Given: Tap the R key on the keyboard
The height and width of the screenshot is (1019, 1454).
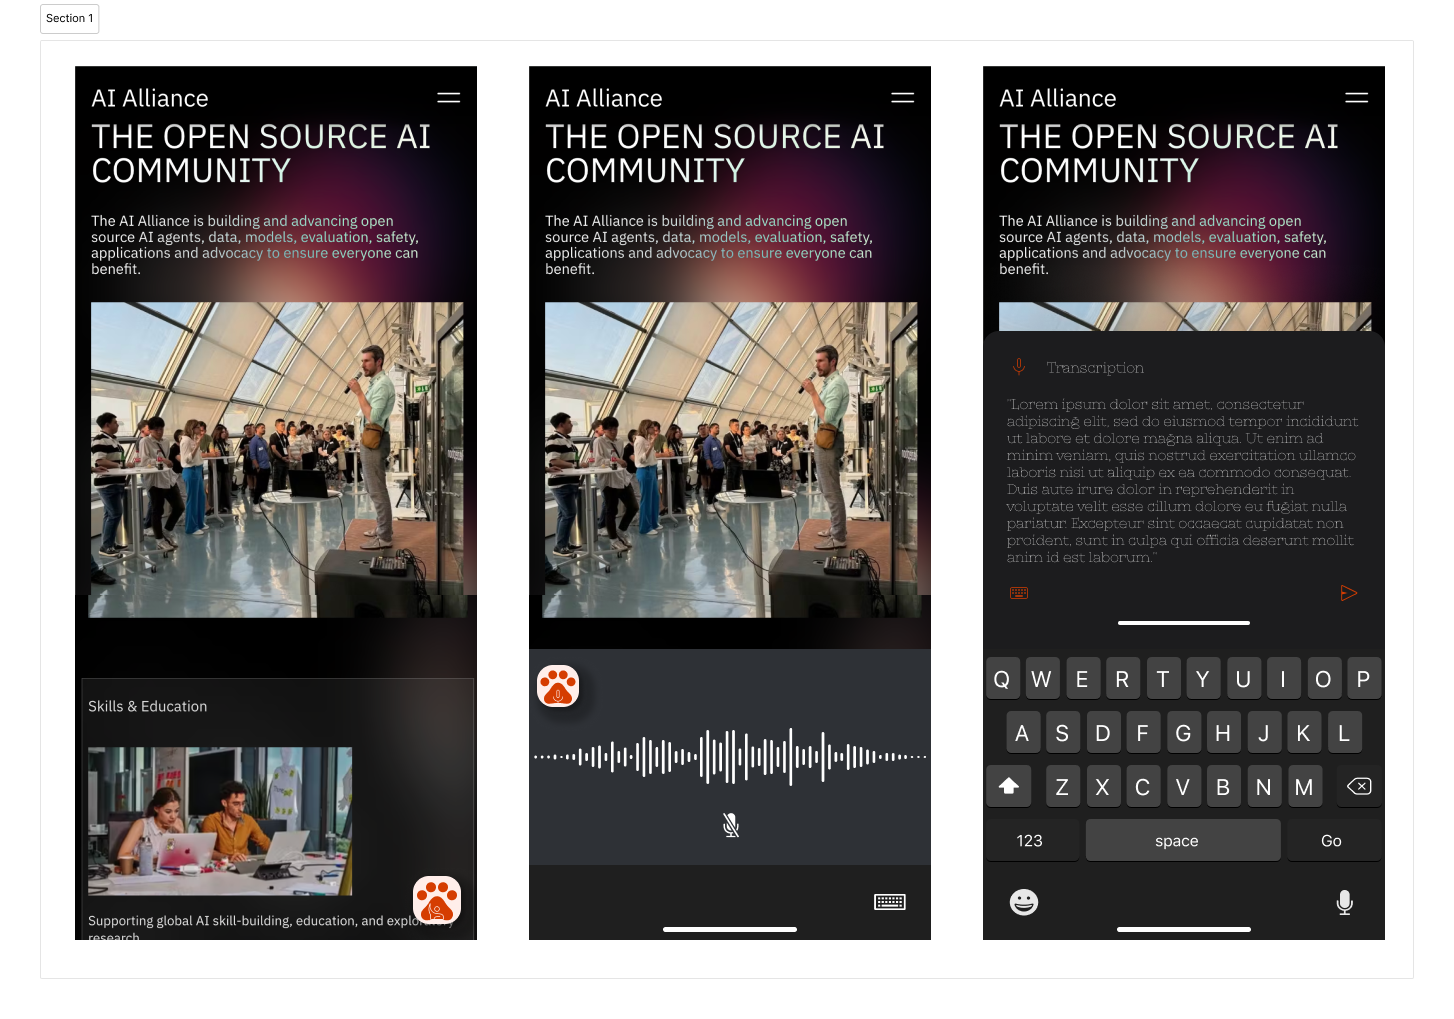Looking at the screenshot, I should 1122,679.
